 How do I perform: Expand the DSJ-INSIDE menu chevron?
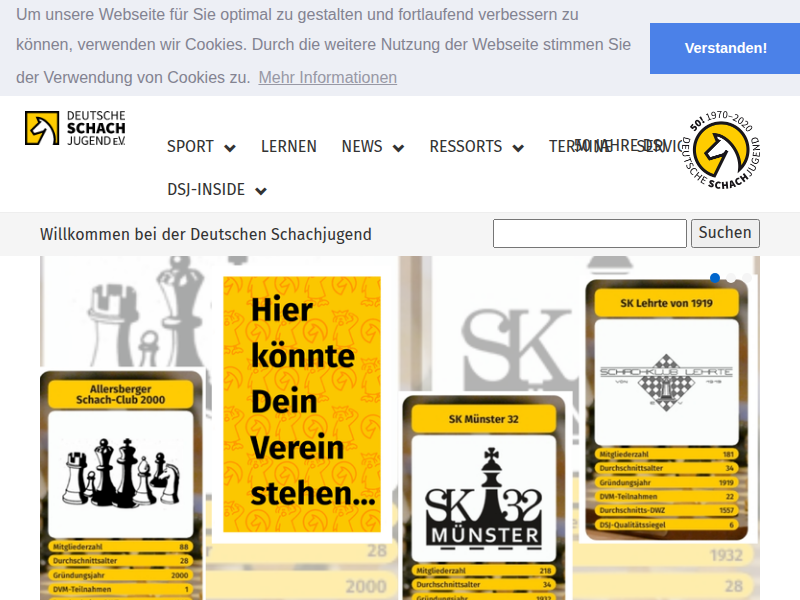pos(261,191)
